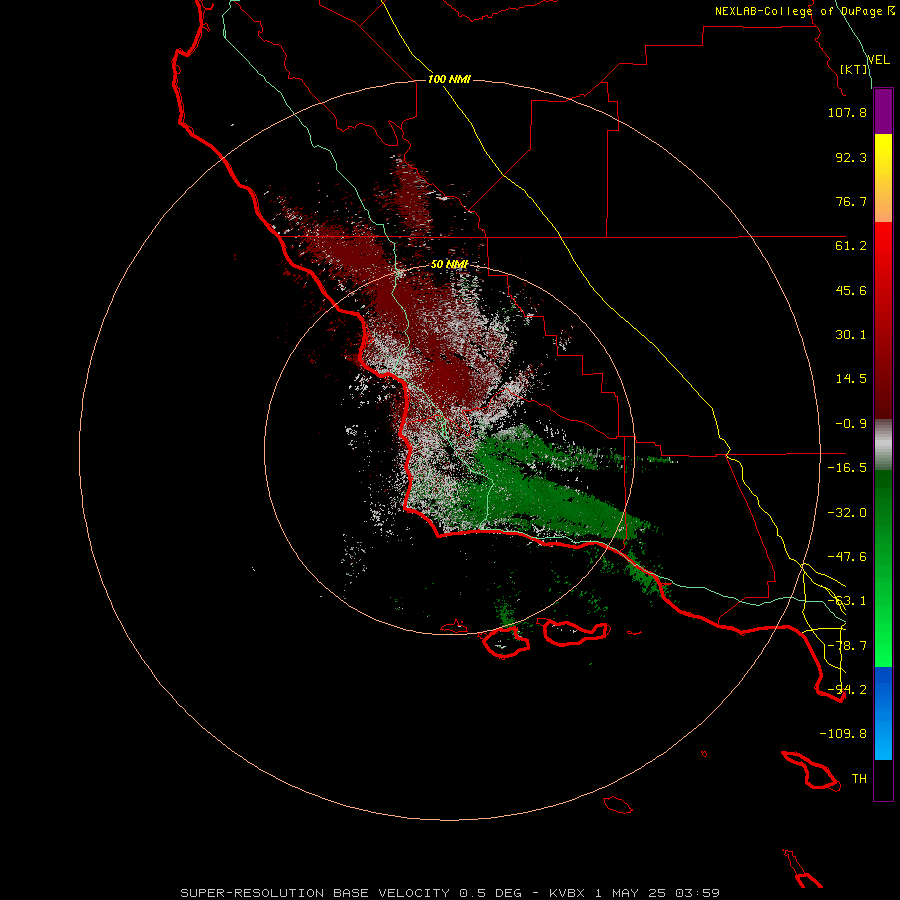Click the 30.1 legend value
The height and width of the screenshot is (900, 900).
tap(851, 335)
